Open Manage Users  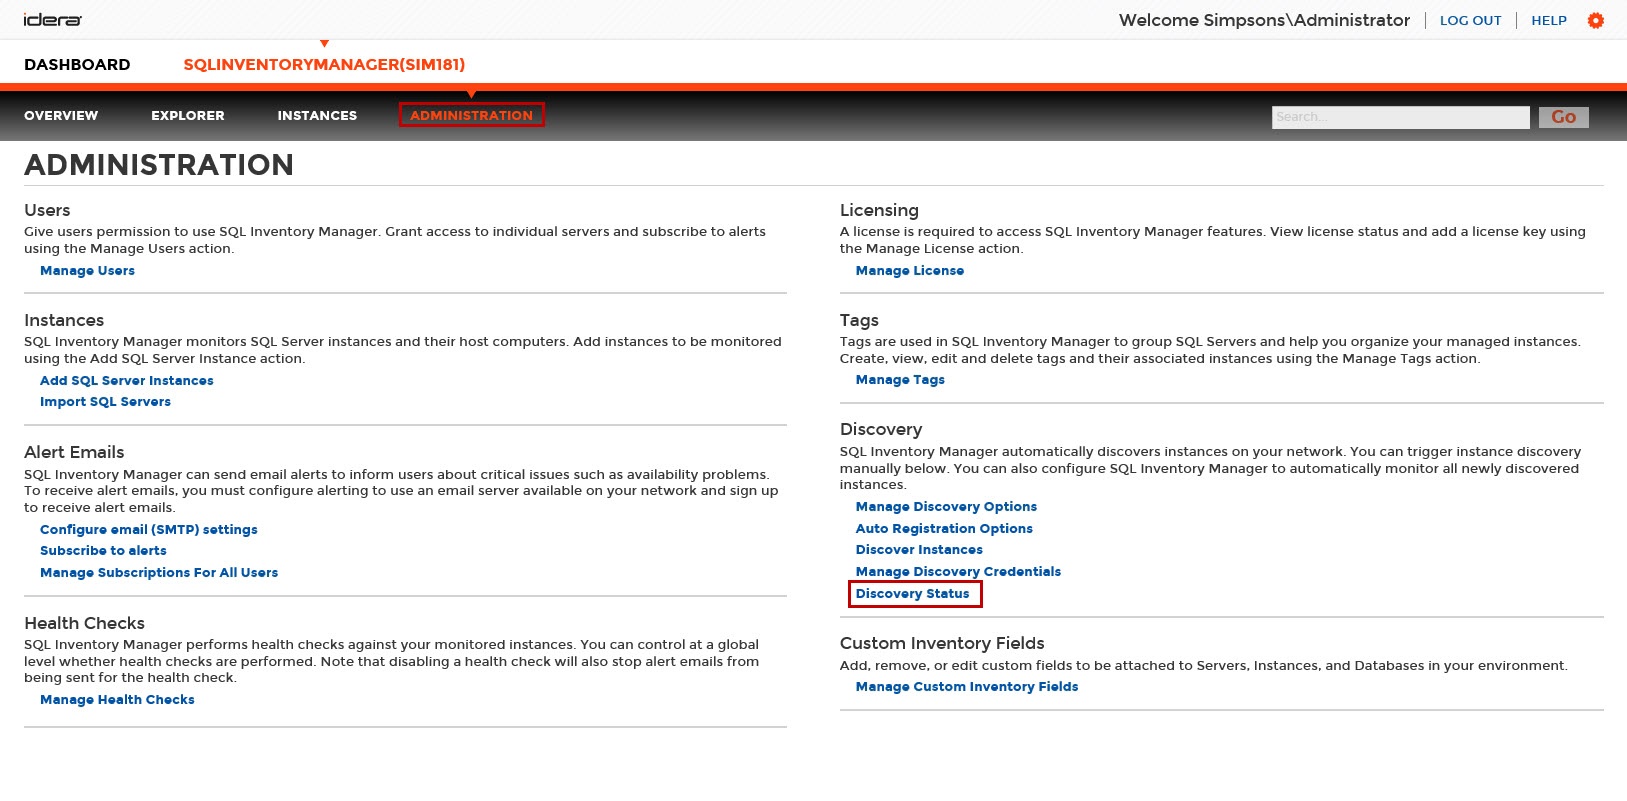tap(87, 270)
